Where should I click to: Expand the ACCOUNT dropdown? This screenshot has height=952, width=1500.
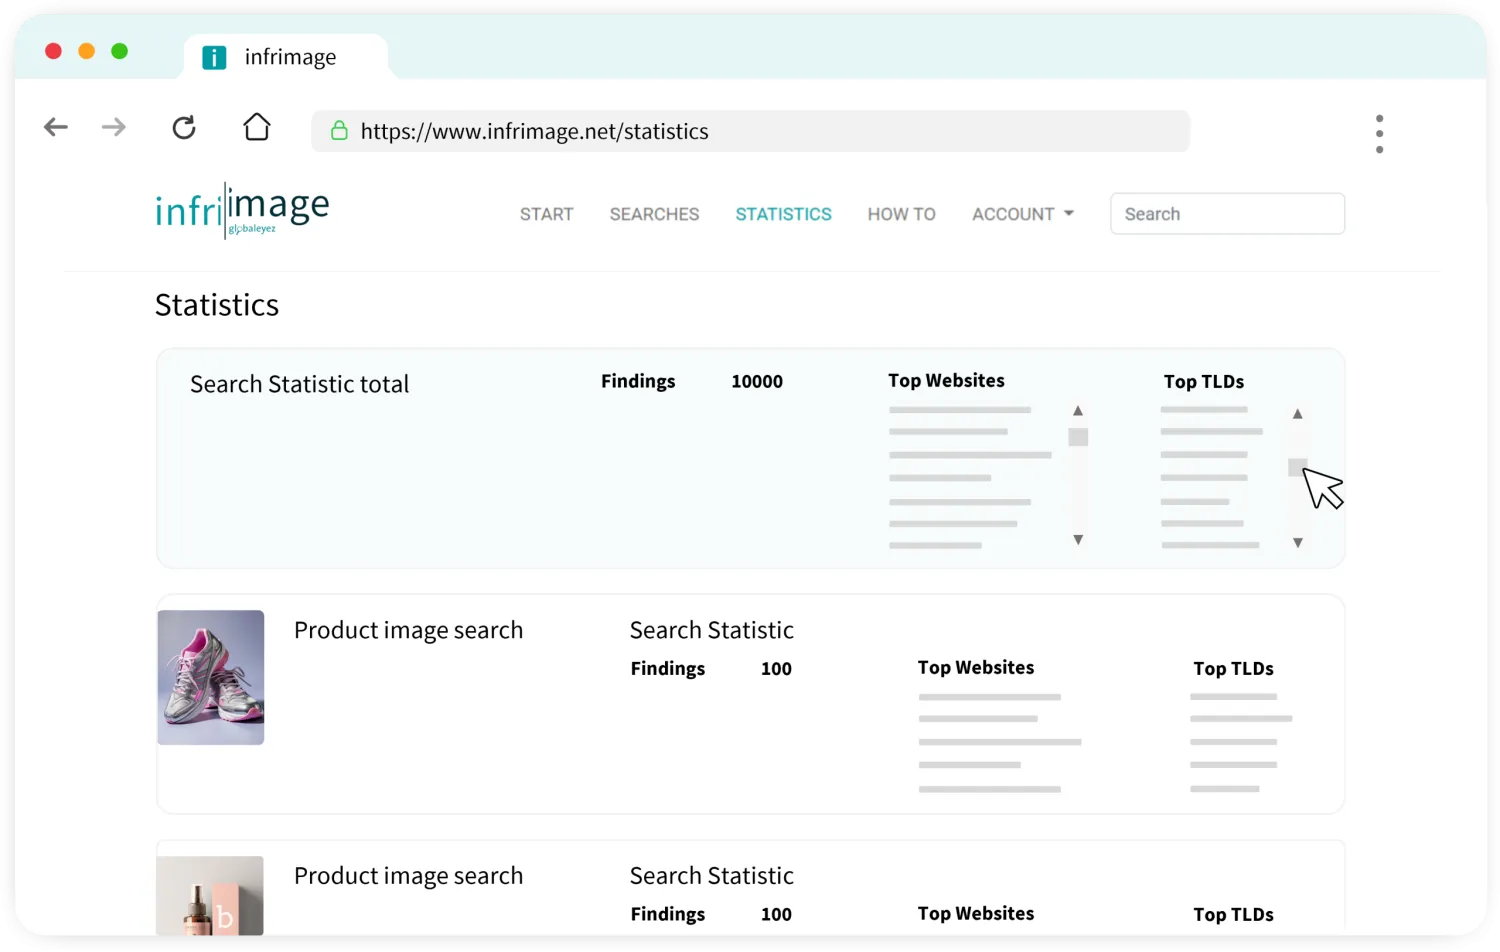(x=1022, y=214)
